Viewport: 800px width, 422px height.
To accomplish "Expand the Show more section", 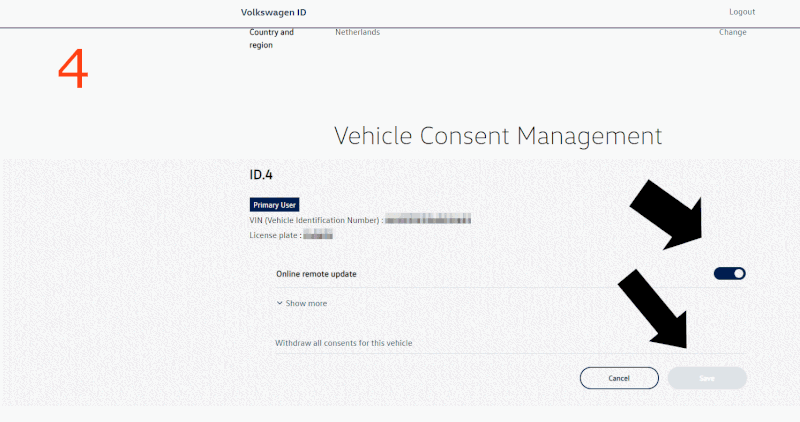I will (302, 303).
